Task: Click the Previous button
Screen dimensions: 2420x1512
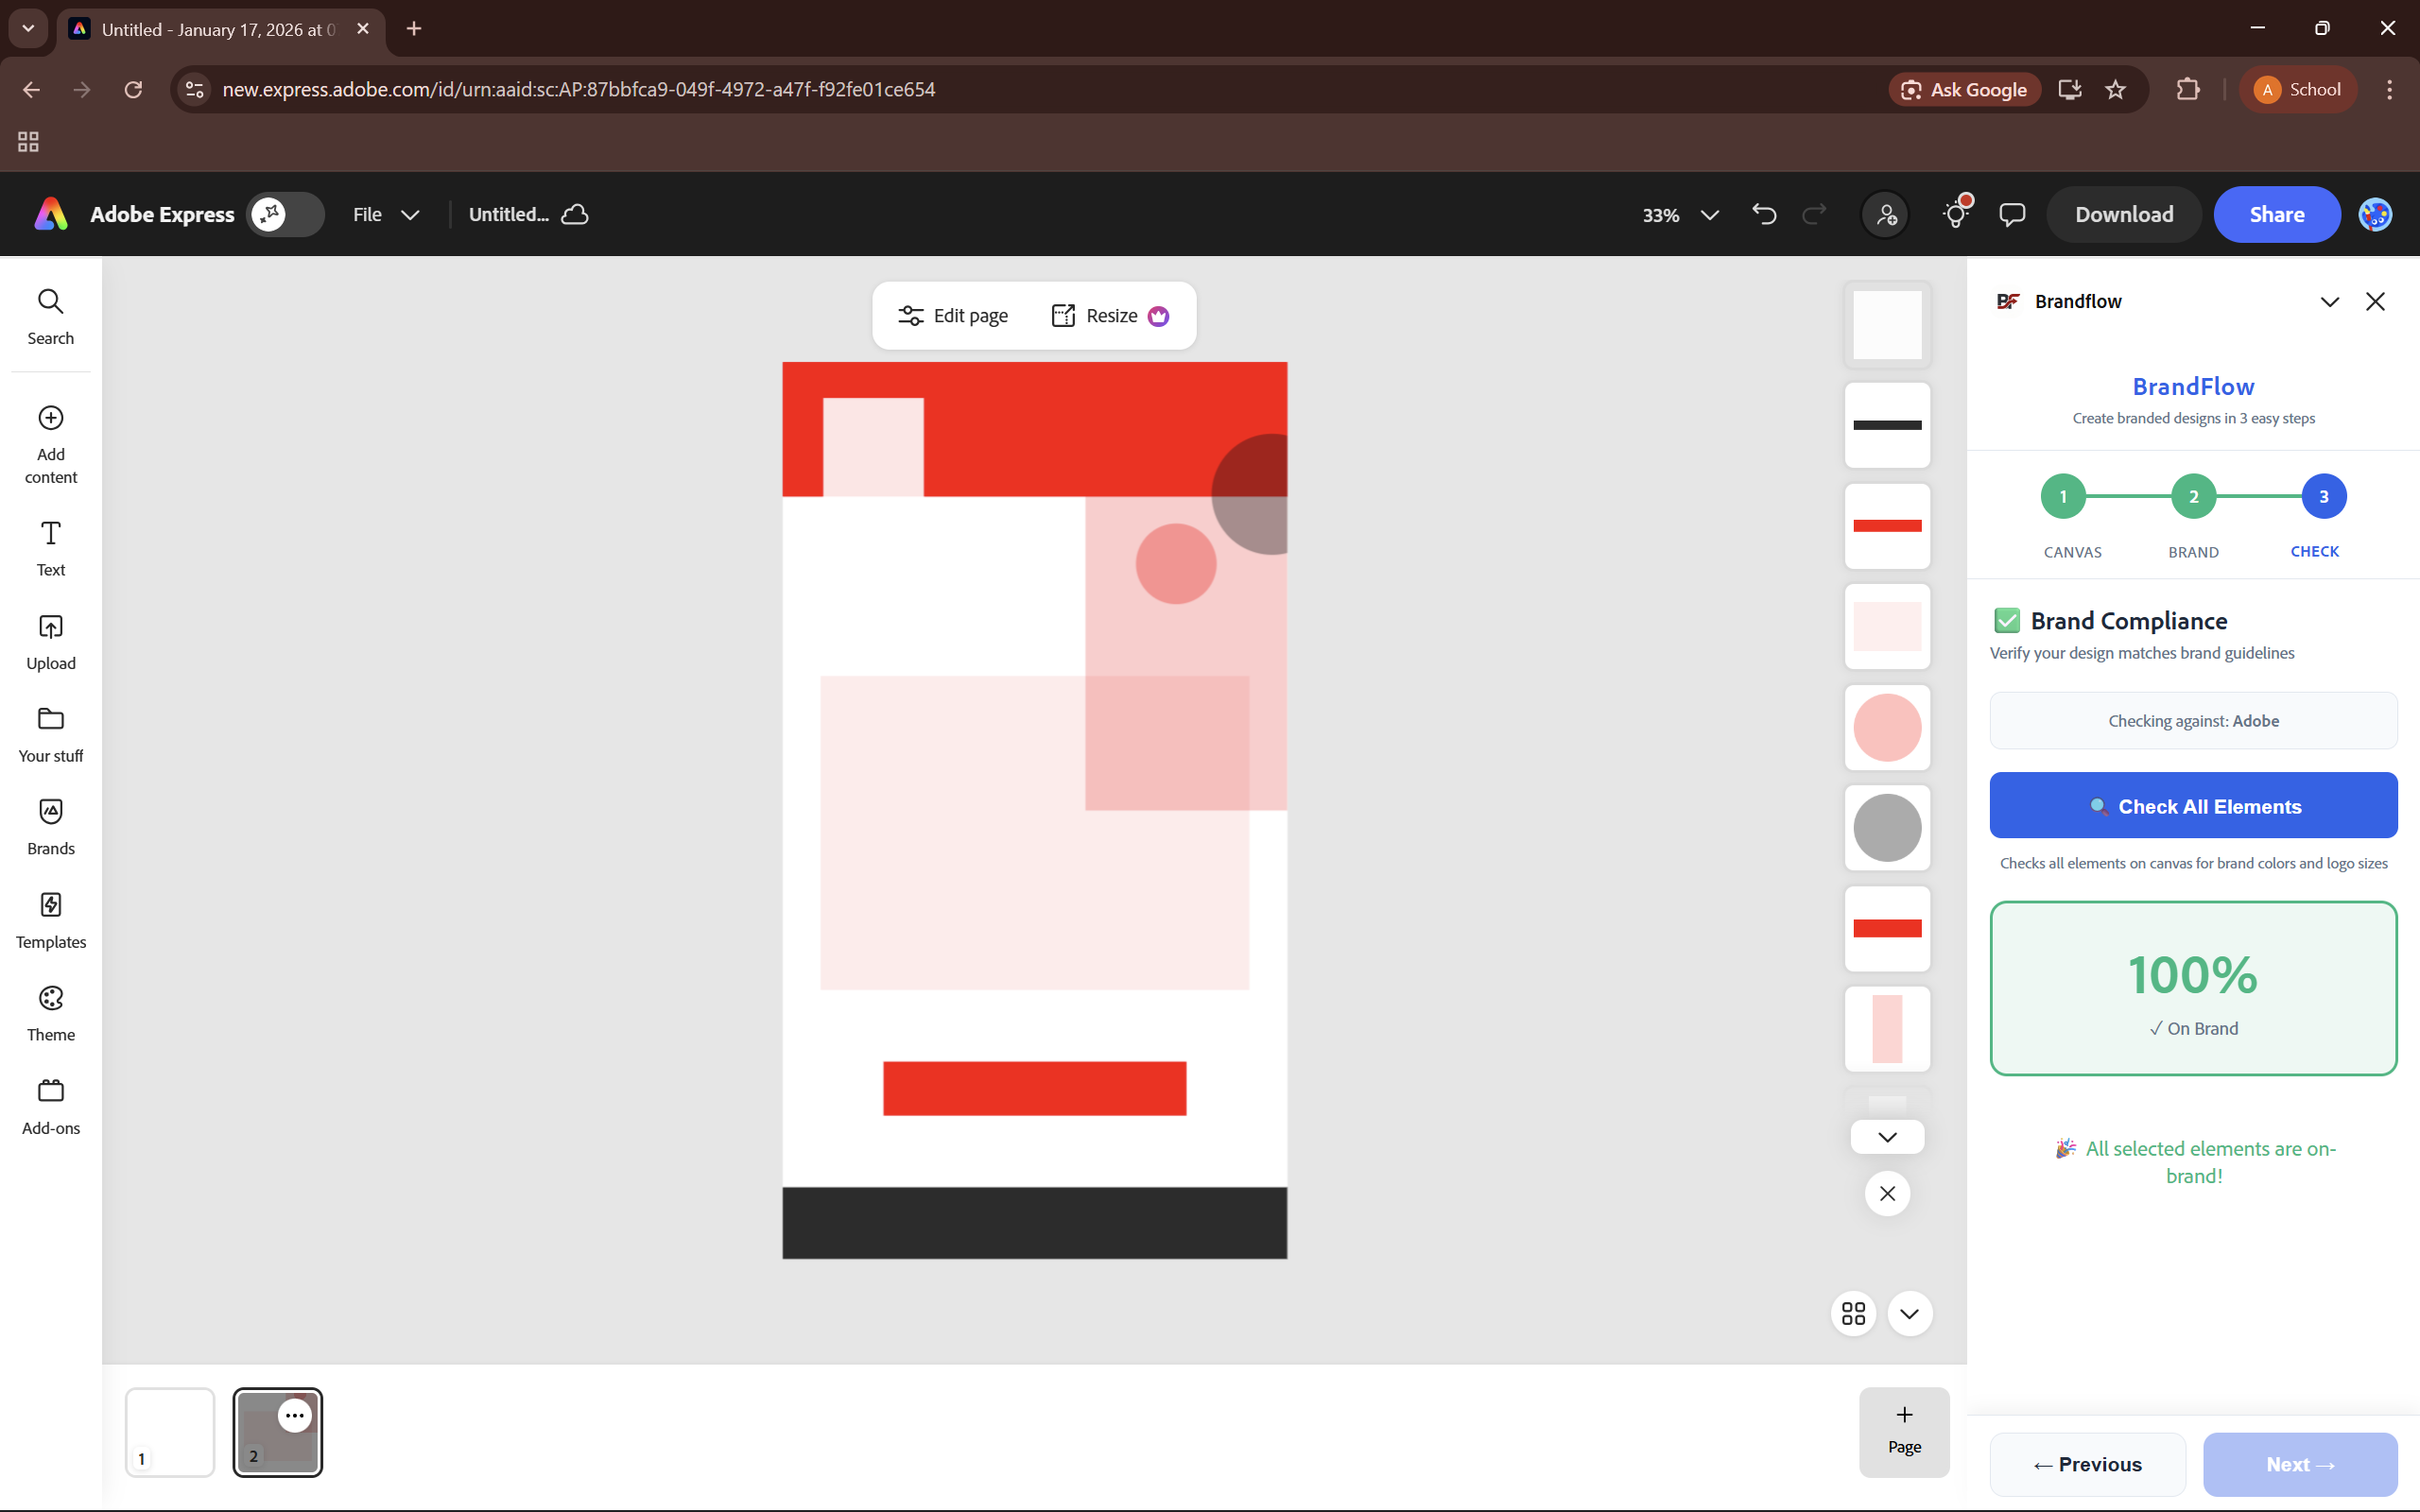Action: 2087,1464
